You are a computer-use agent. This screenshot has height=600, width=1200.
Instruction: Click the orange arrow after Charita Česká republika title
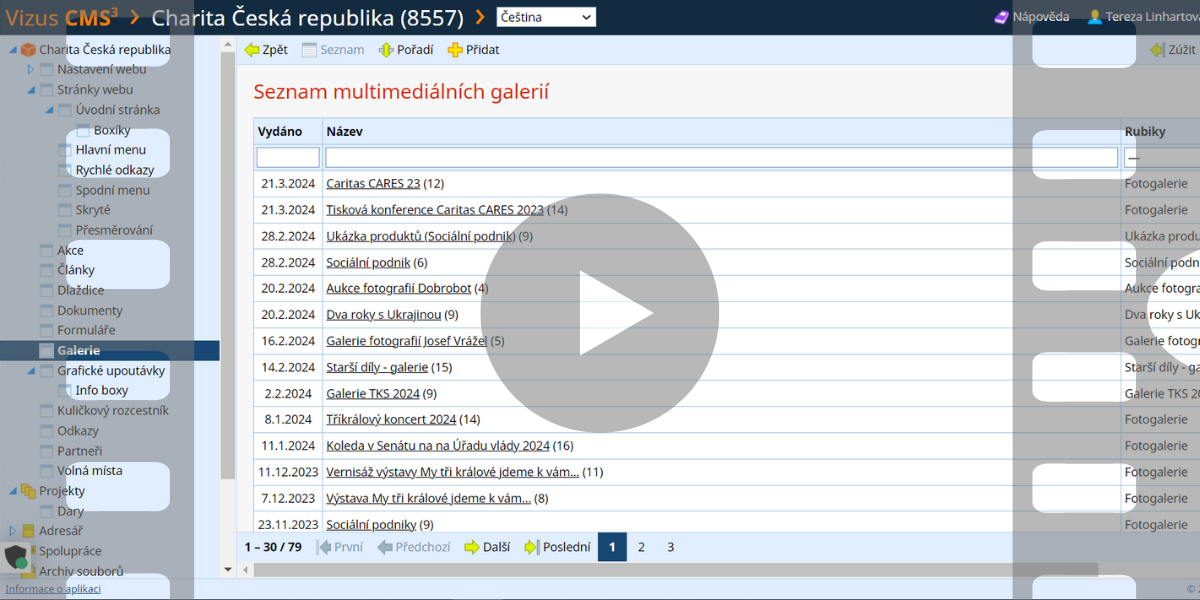click(x=480, y=17)
